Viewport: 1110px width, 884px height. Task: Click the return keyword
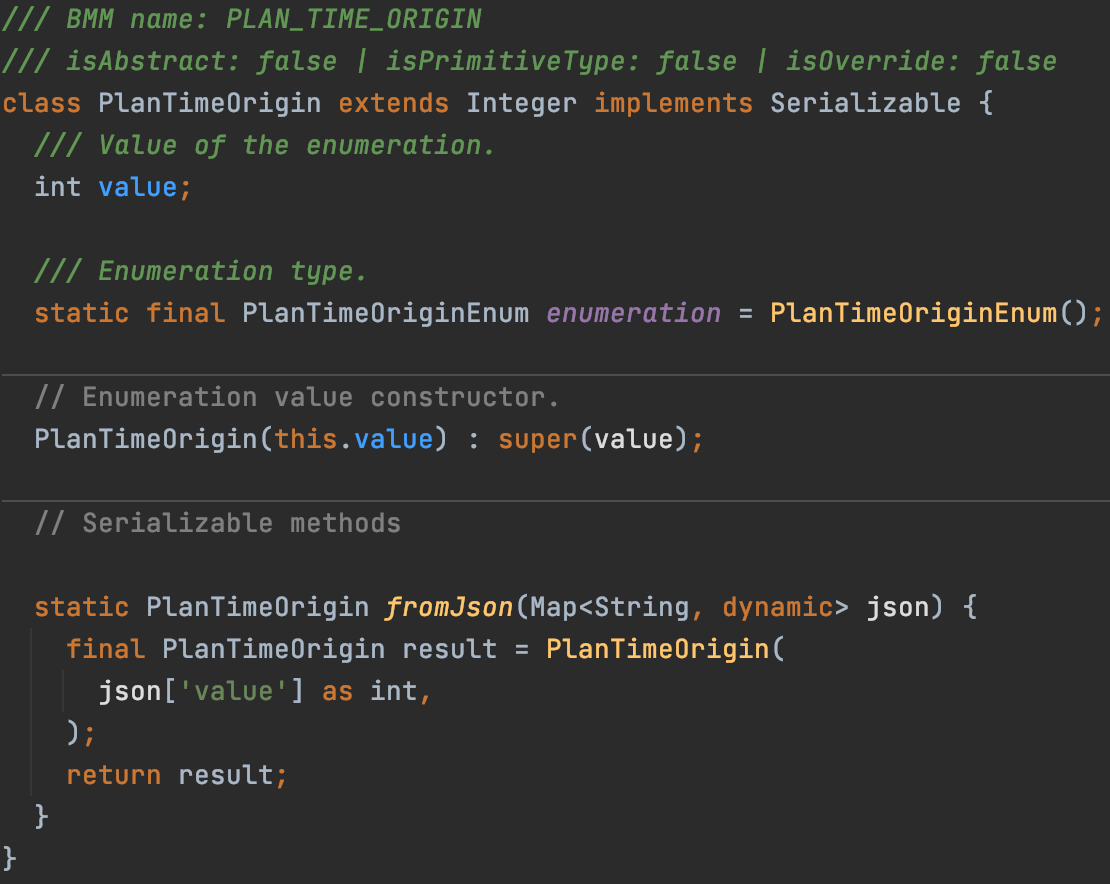(113, 775)
